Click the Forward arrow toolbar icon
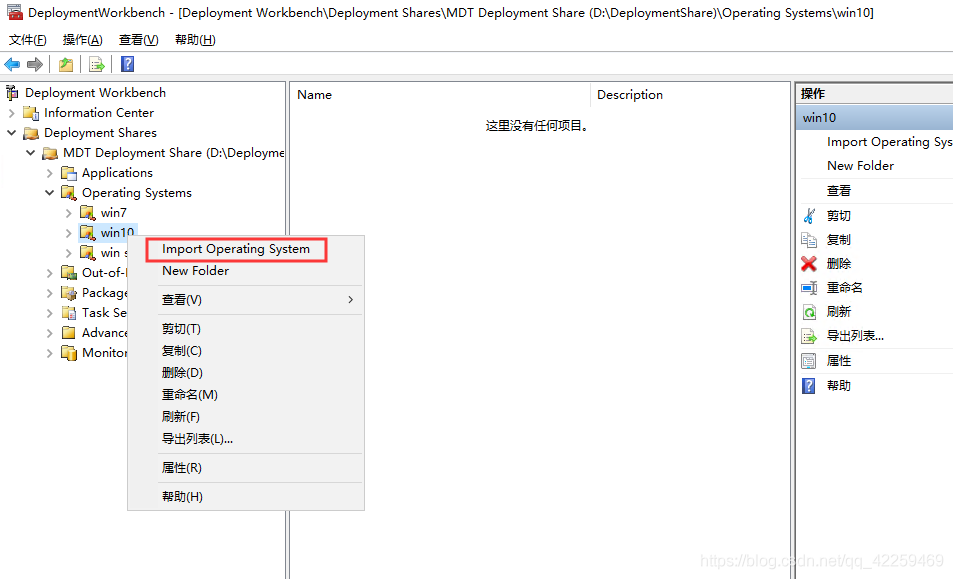Viewport: 953px width, 579px height. click(35, 65)
